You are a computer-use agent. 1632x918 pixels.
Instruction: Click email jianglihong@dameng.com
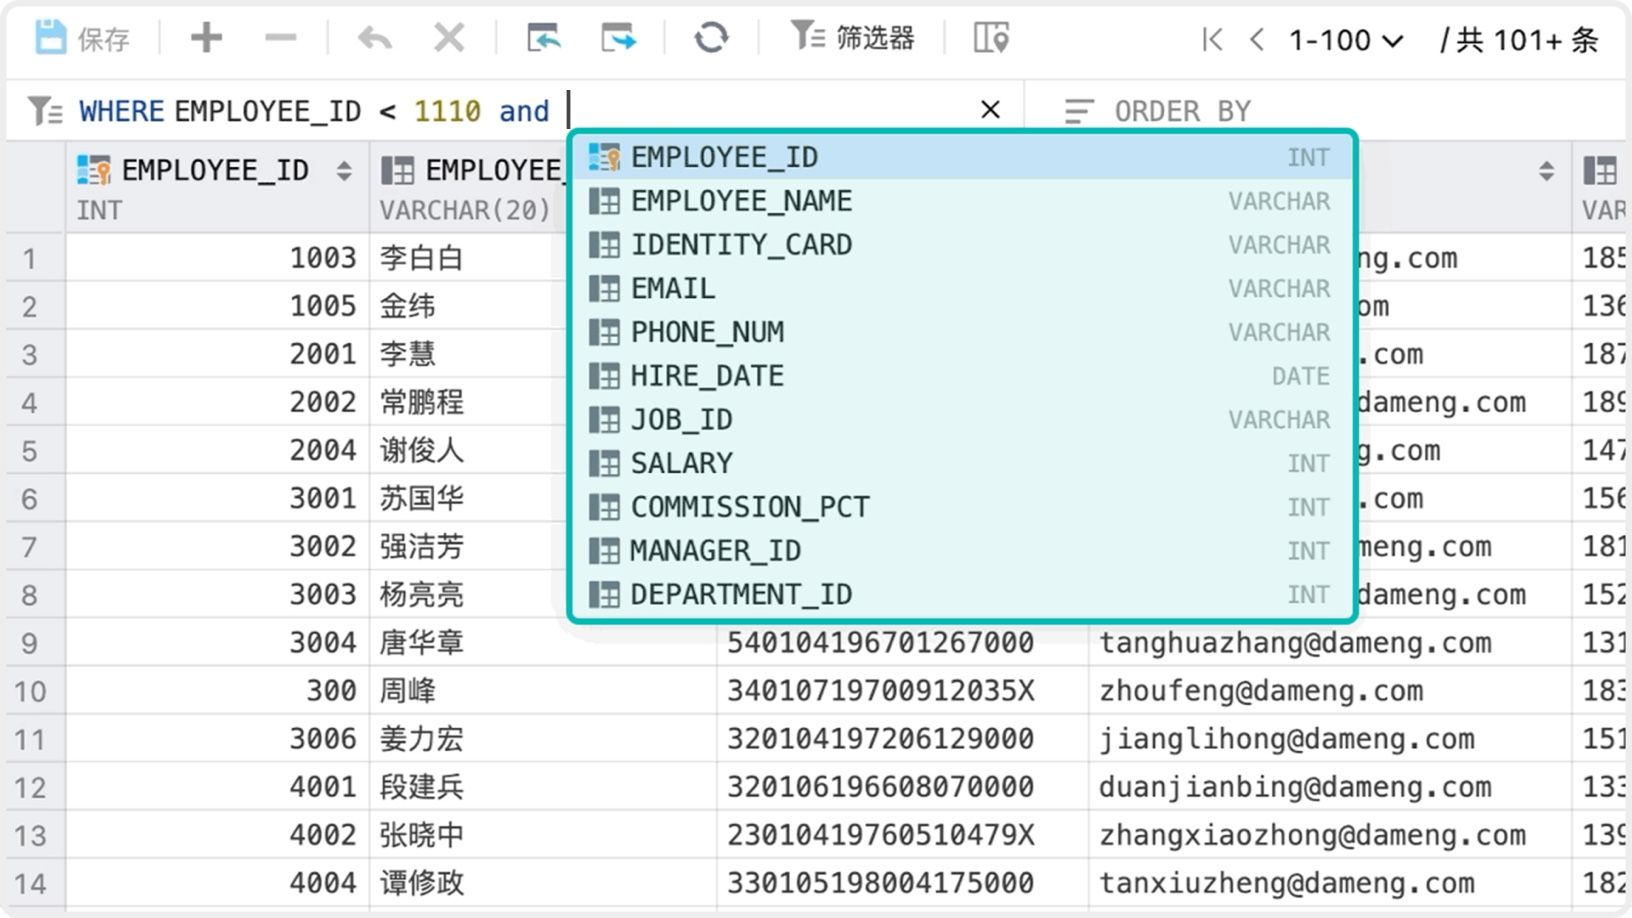point(1287,739)
